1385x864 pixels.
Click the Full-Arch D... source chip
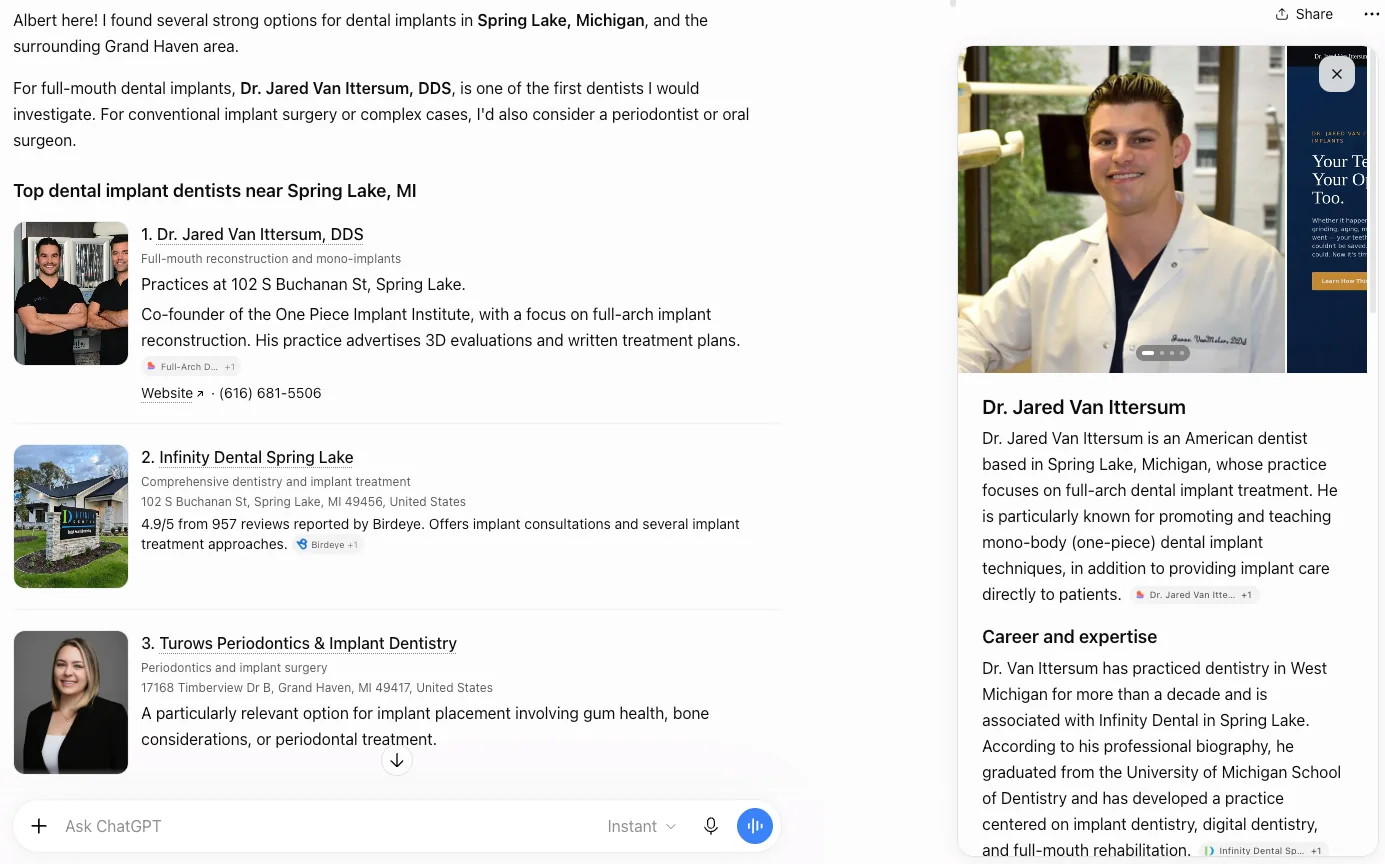(191, 367)
